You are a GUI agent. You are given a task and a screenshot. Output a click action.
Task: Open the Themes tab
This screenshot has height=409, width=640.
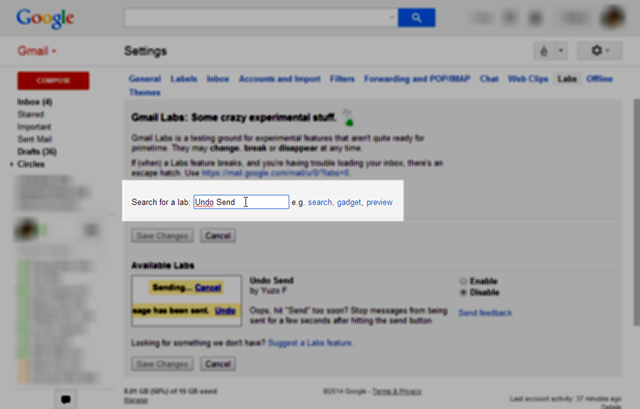(x=145, y=93)
